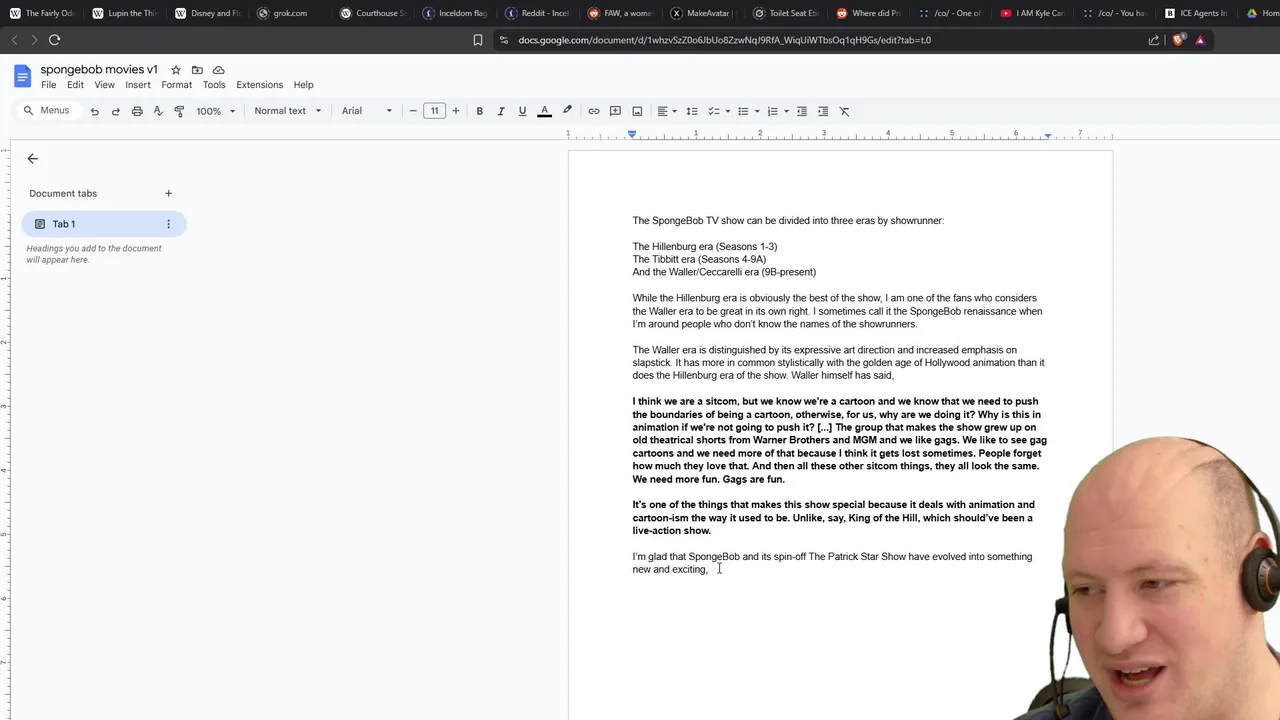Click the font size field showing 11
Viewport: 1280px width, 720px height.
(x=434, y=111)
